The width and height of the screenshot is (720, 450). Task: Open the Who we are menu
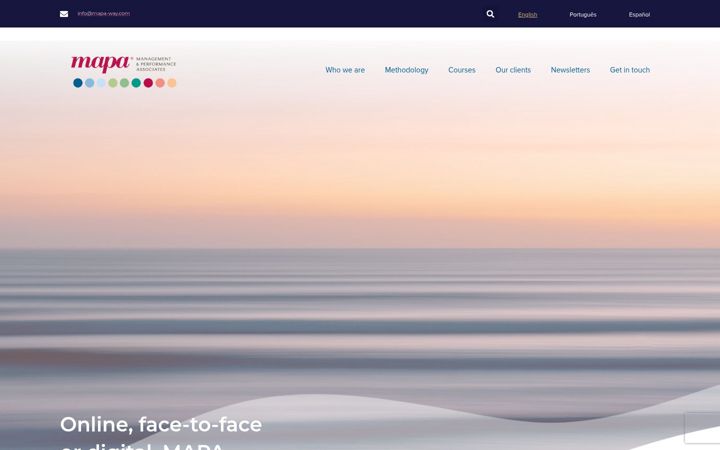345,70
